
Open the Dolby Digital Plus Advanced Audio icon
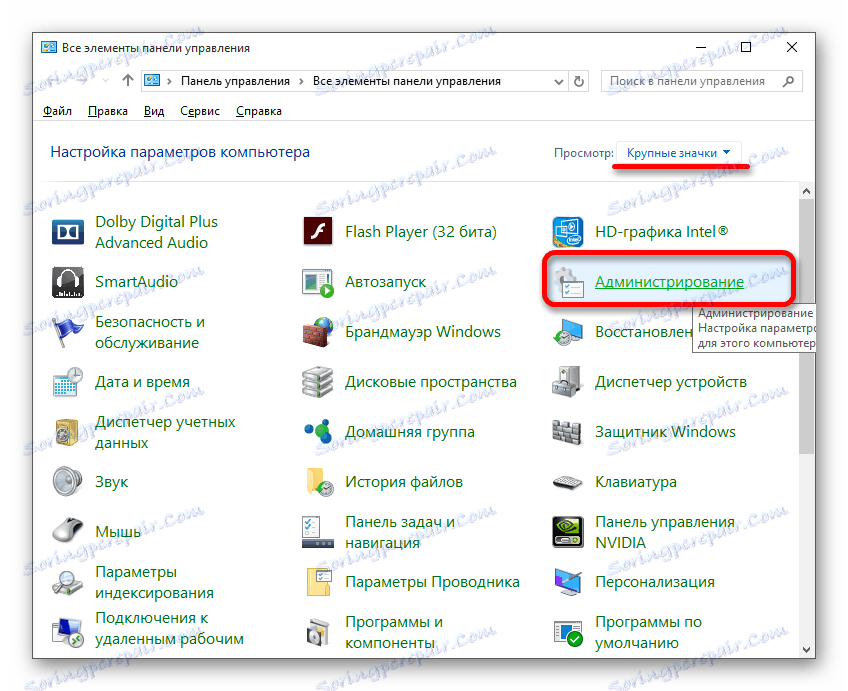tap(68, 232)
